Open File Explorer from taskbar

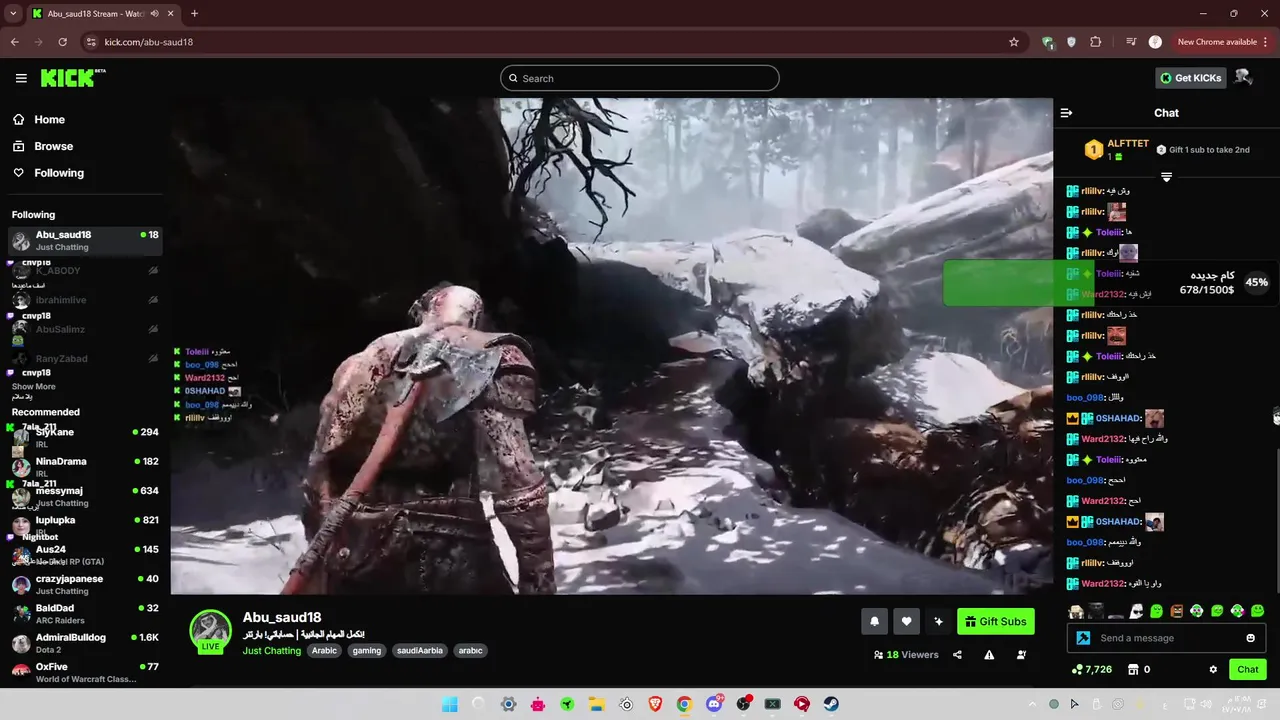tap(596, 704)
